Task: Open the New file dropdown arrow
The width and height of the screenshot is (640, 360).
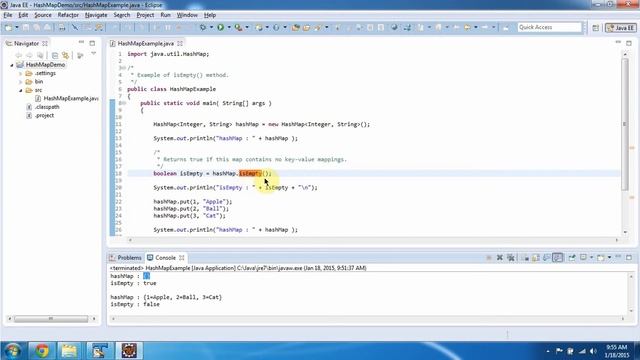Action: point(17,27)
